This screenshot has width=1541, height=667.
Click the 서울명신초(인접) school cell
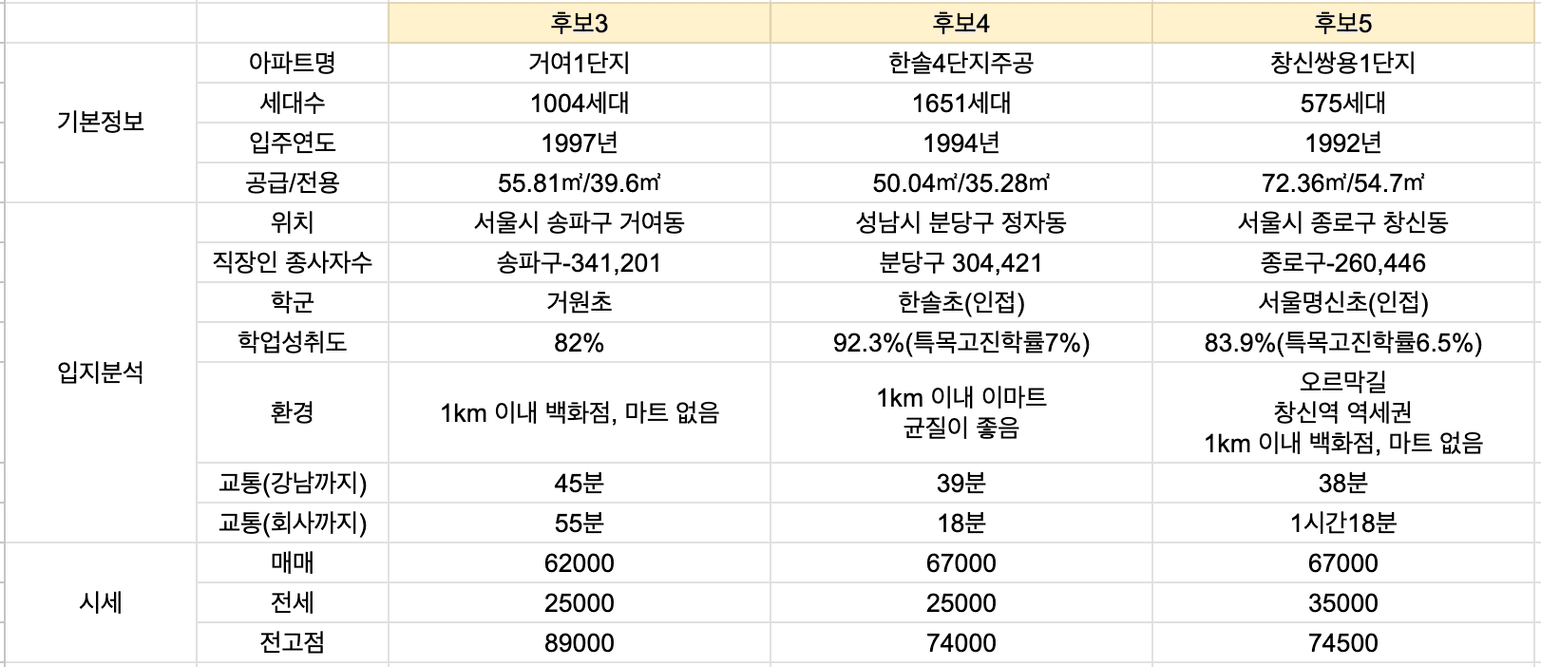tap(1343, 303)
